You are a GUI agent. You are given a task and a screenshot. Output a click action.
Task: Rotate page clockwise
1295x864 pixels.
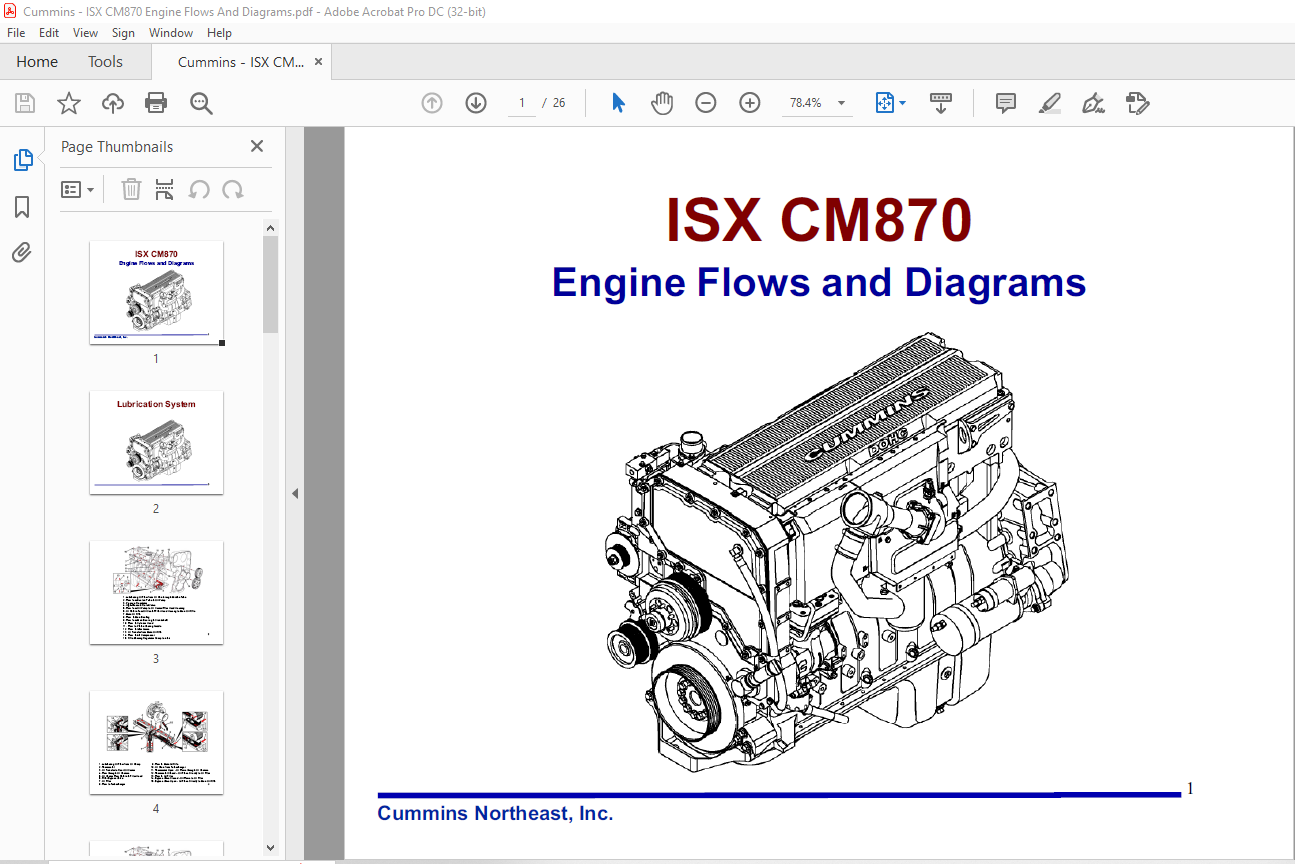(233, 189)
